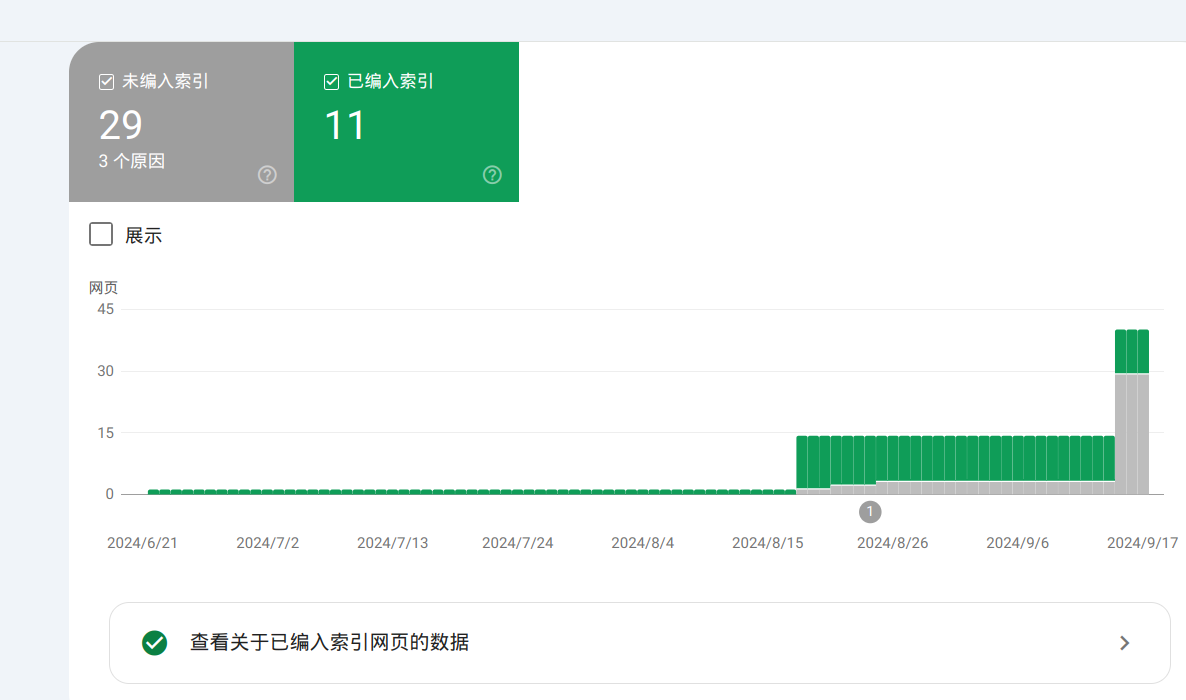
Task: Open the gray annotation marker labeled 1
Action: click(870, 512)
